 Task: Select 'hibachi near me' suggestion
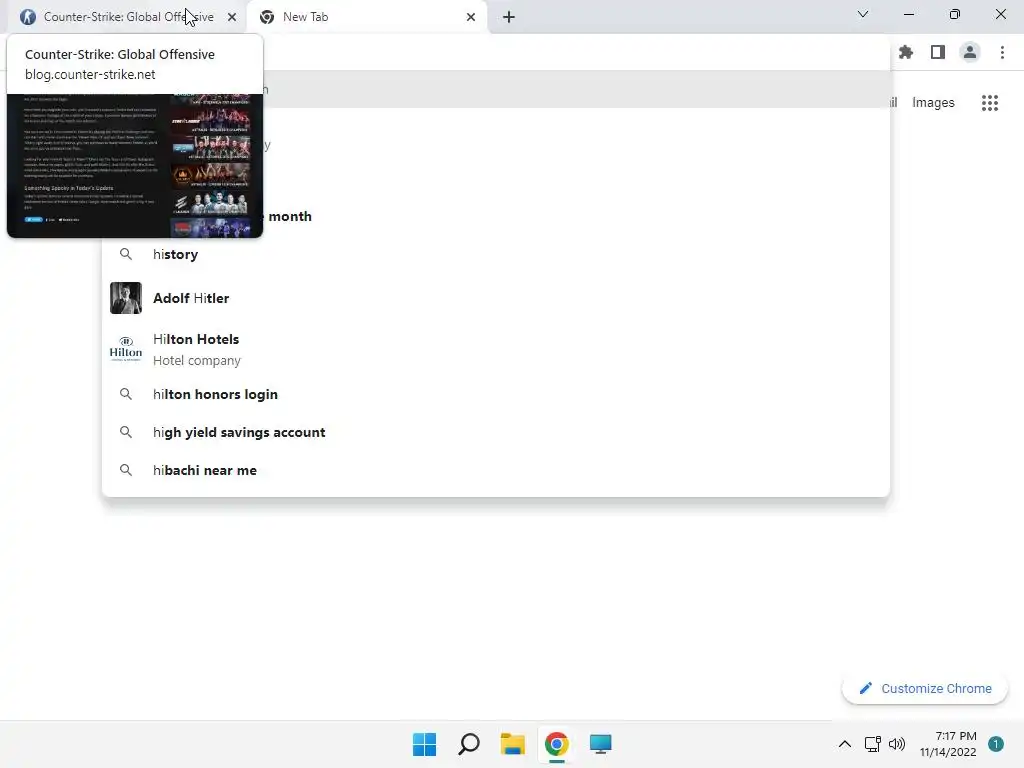tap(496, 470)
